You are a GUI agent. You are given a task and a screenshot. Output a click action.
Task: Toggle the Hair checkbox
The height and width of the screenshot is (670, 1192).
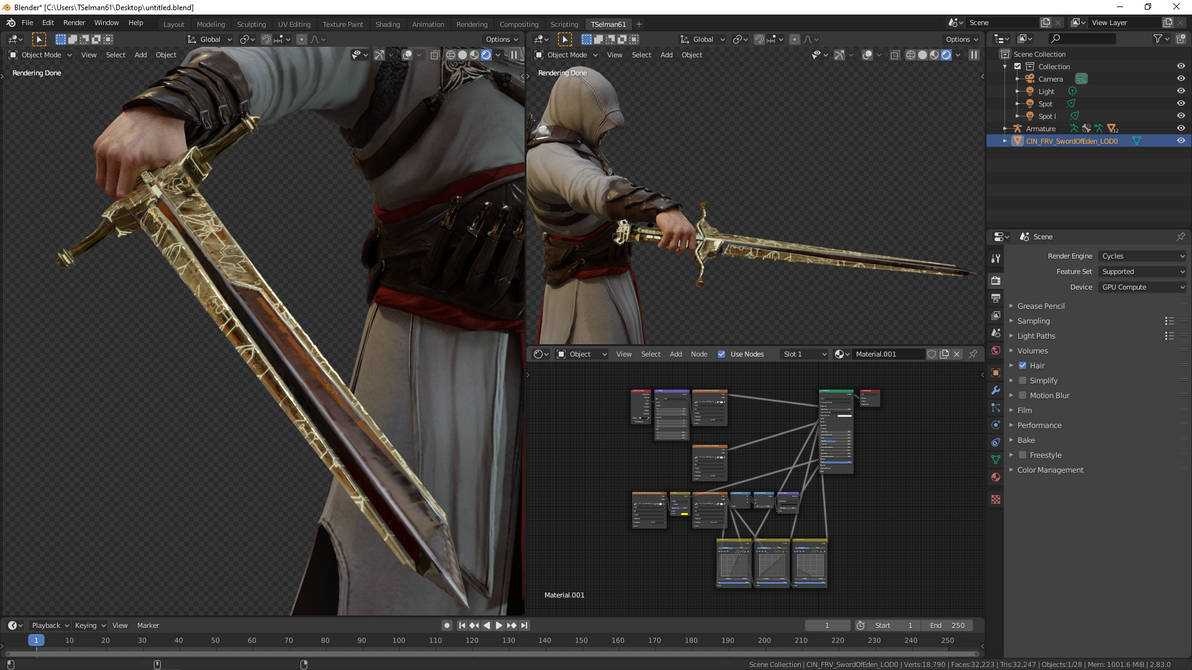[1022, 366]
